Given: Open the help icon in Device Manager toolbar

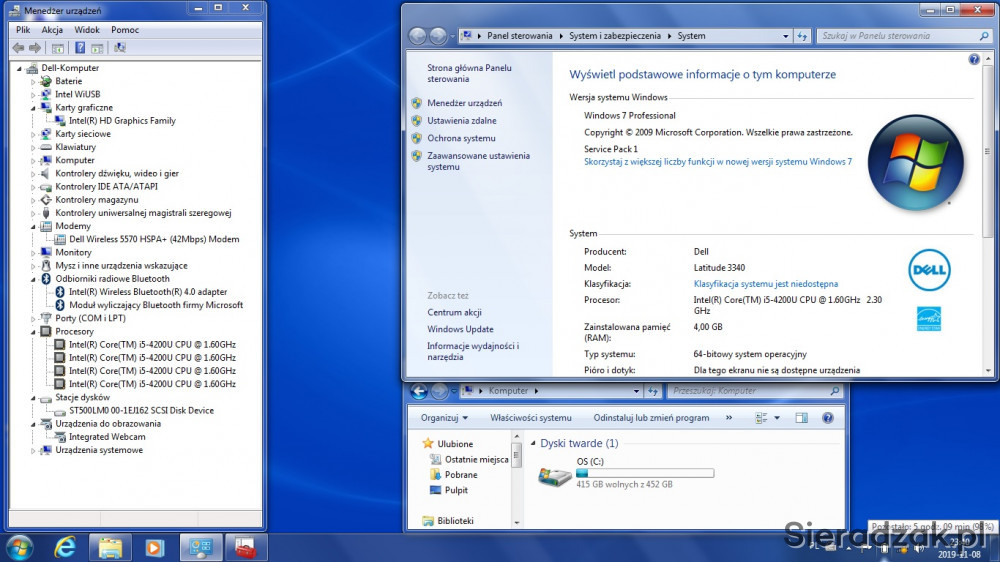Looking at the screenshot, I should 80,48.
